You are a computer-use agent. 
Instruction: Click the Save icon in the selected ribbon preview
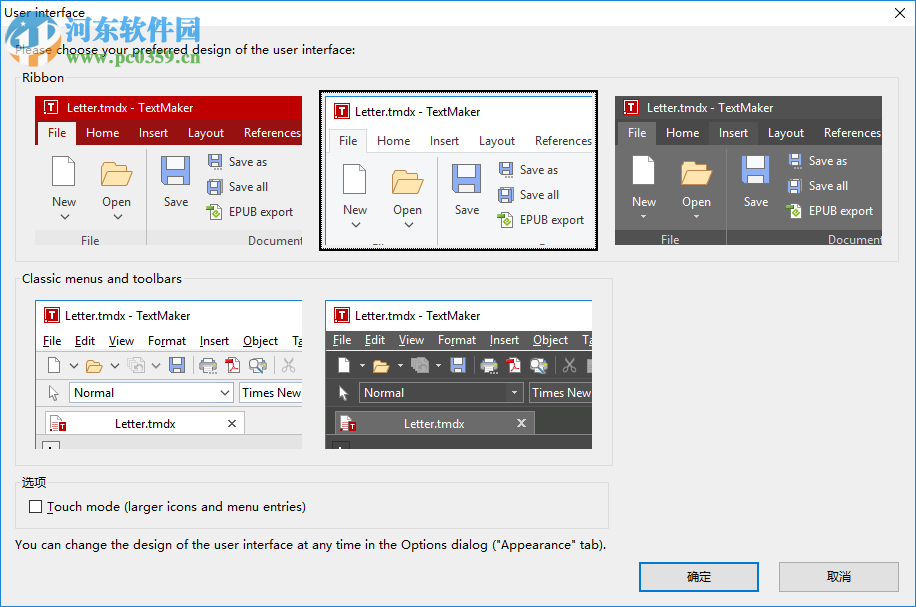(466, 178)
